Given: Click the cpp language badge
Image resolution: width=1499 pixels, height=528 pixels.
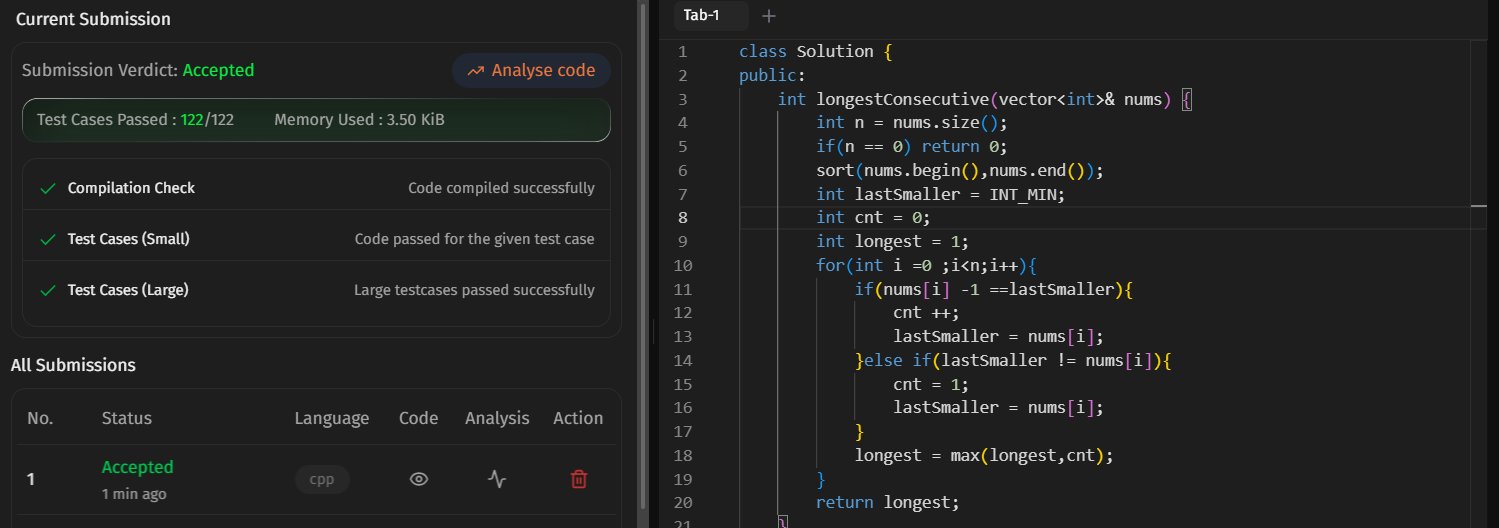Looking at the screenshot, I should 322,479.
